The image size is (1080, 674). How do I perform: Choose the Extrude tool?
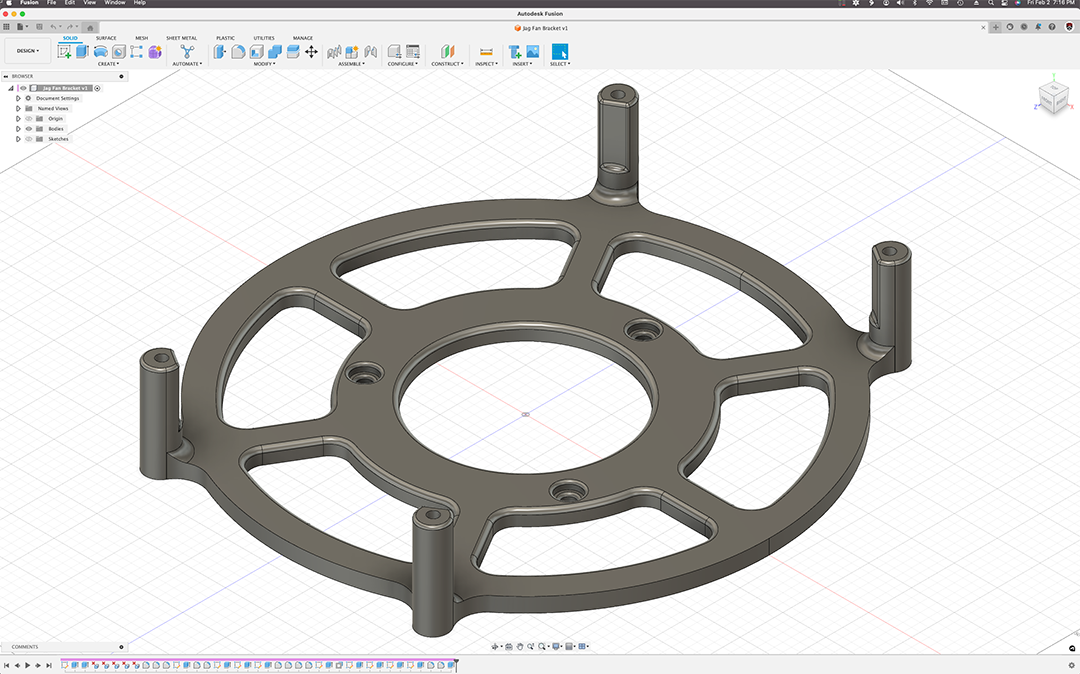click(83, 52)
